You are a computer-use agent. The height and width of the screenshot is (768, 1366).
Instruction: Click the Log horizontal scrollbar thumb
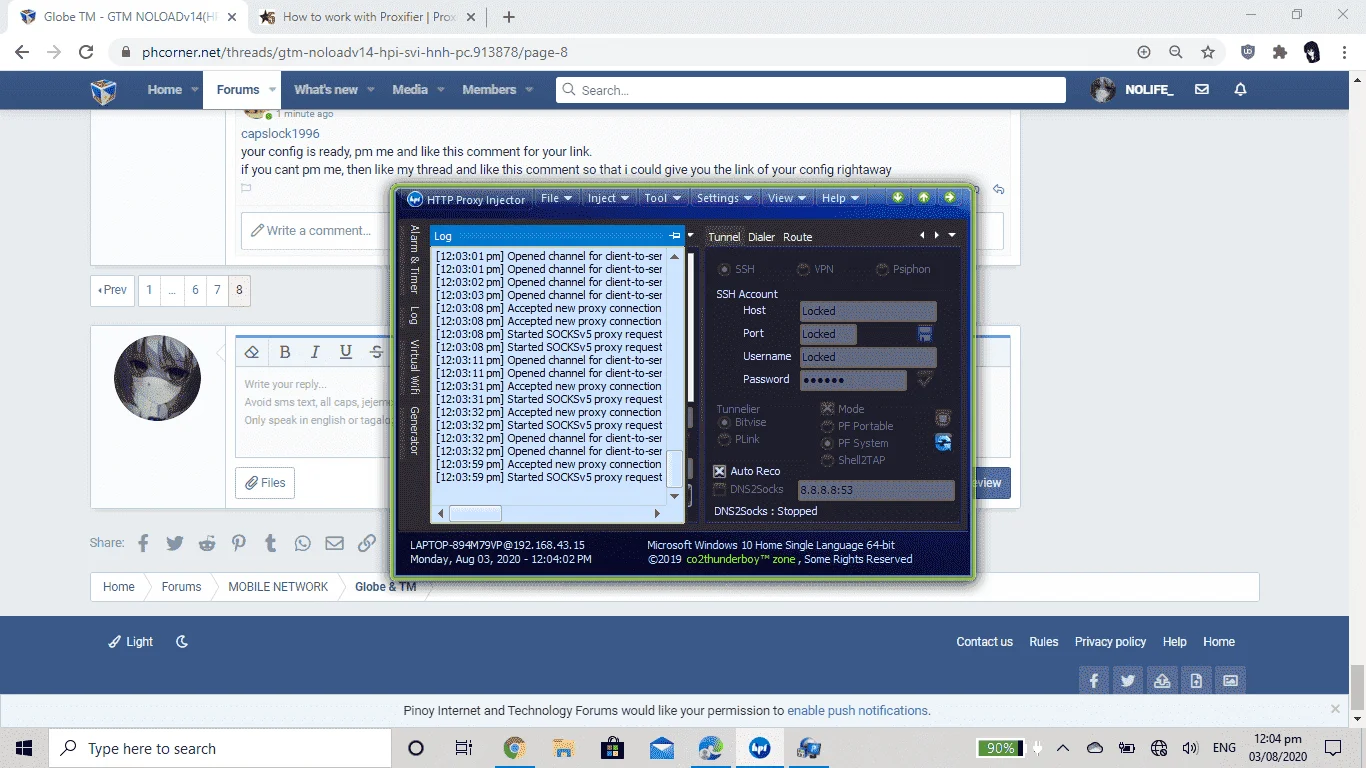[x=475, y=513]
